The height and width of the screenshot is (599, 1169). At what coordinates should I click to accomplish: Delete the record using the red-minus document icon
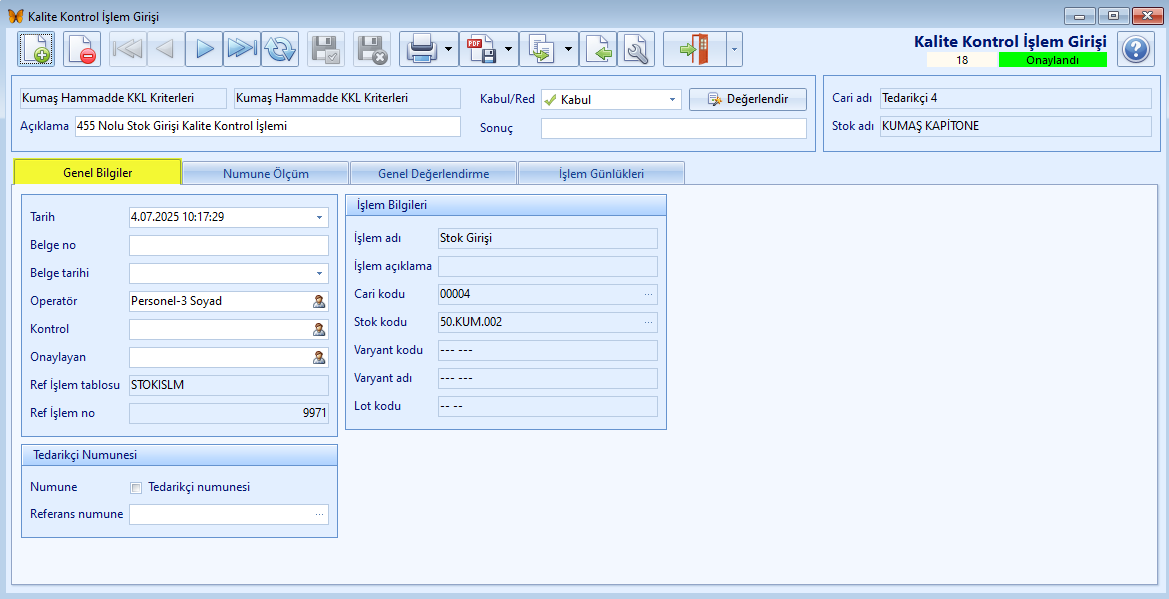tap(82, 49)
